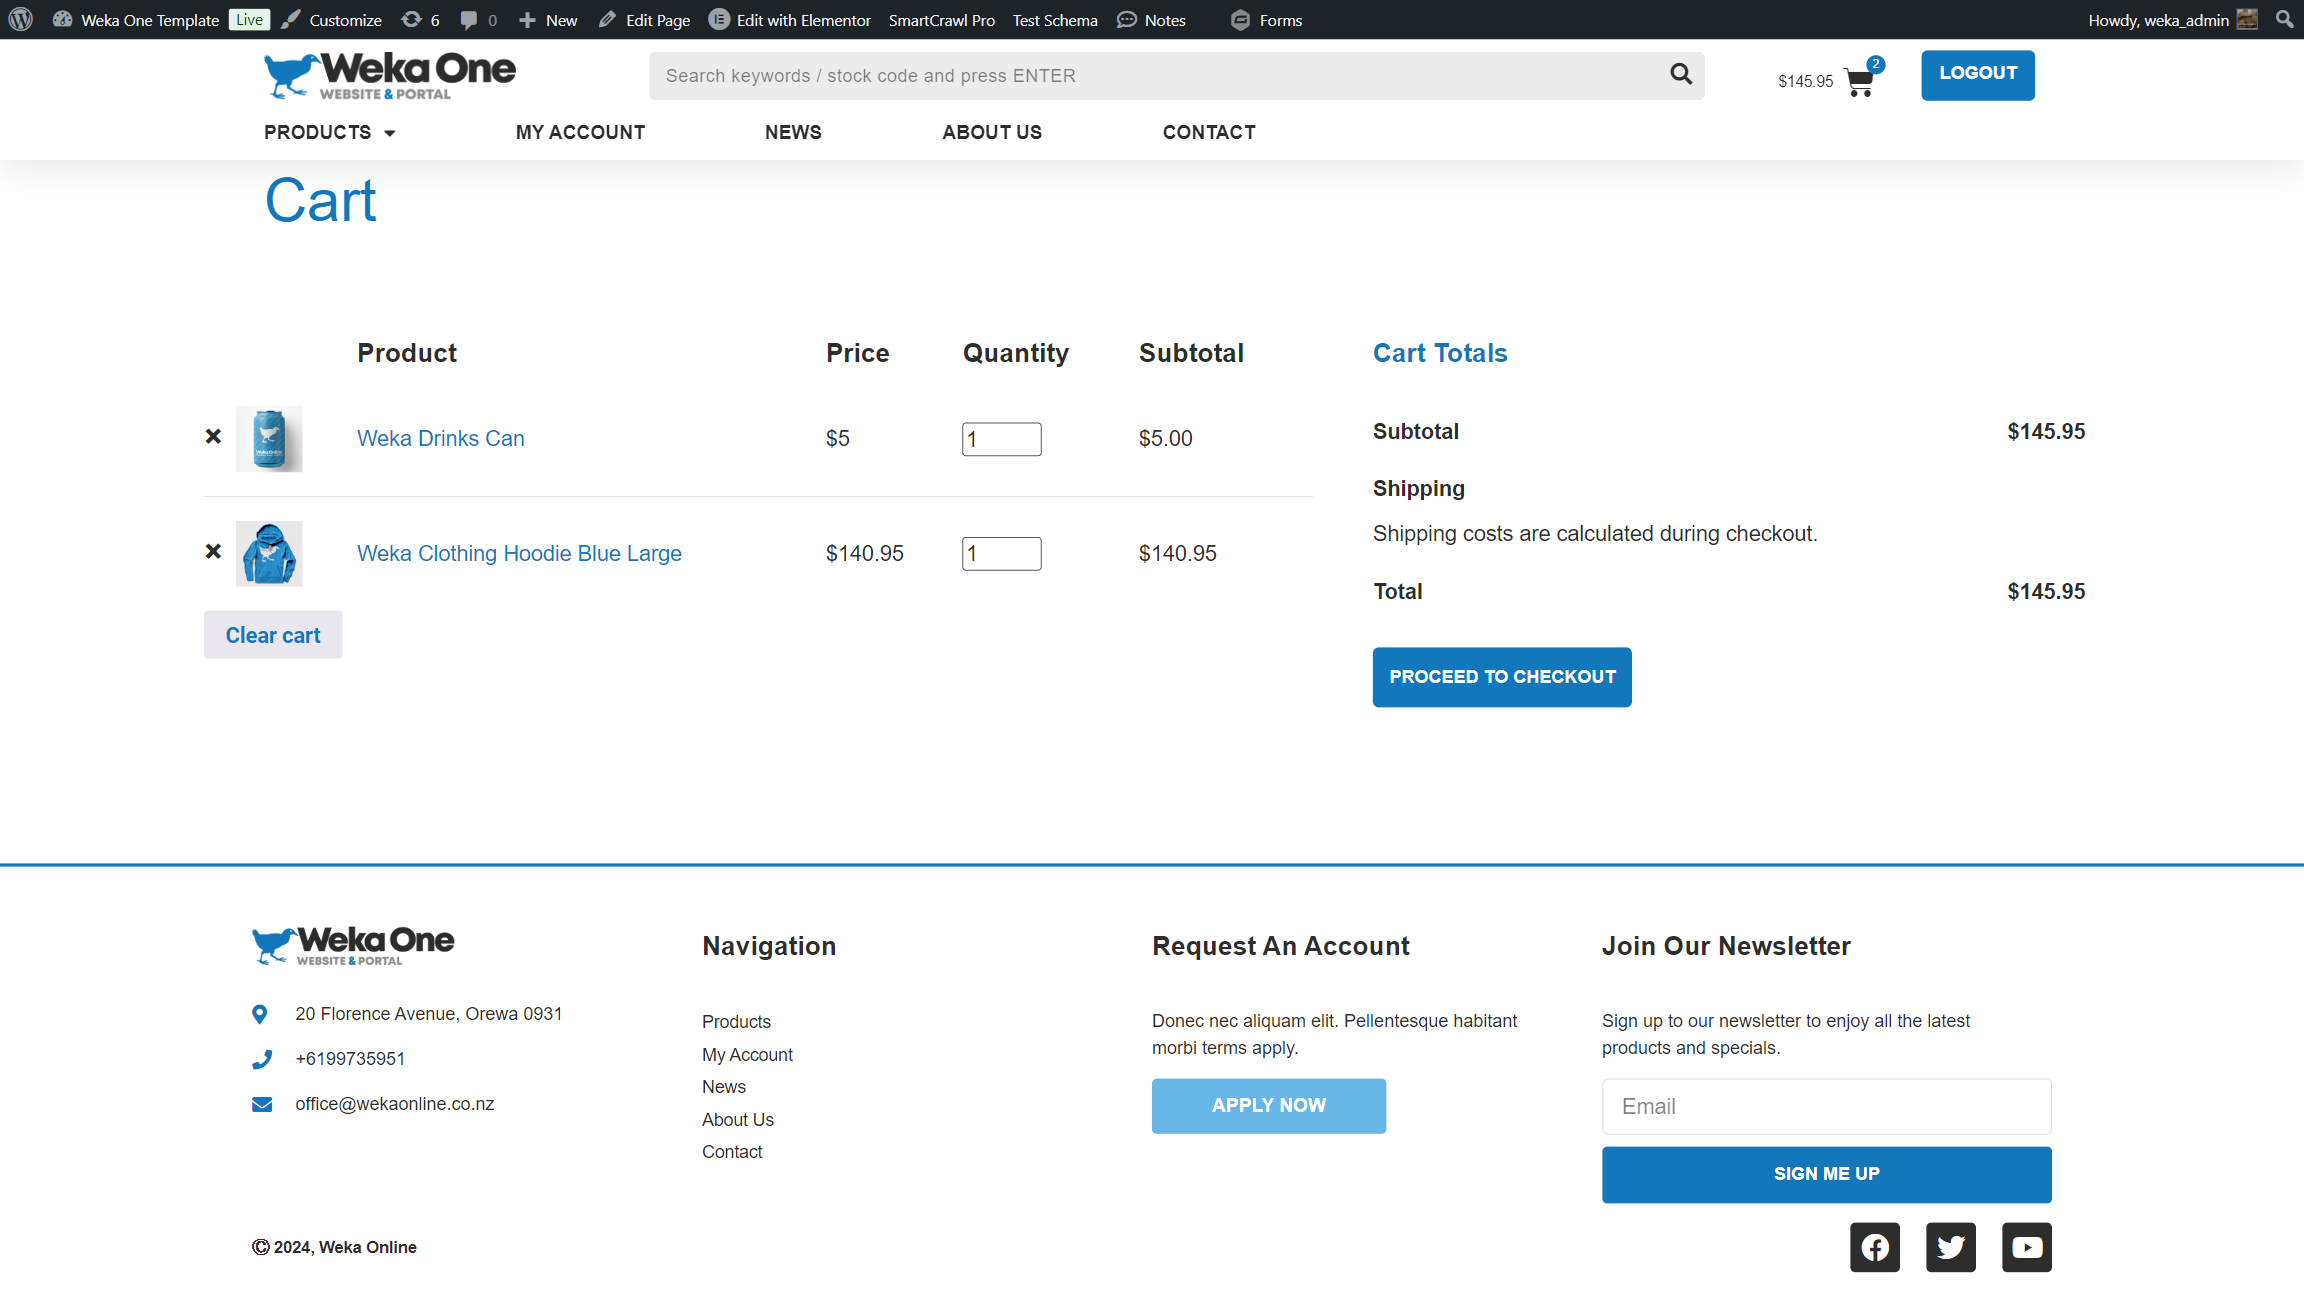Click office@wekaonline.co.nz email
Viewport: 2304px width, 1296px height.
(x=394, y=1104)
